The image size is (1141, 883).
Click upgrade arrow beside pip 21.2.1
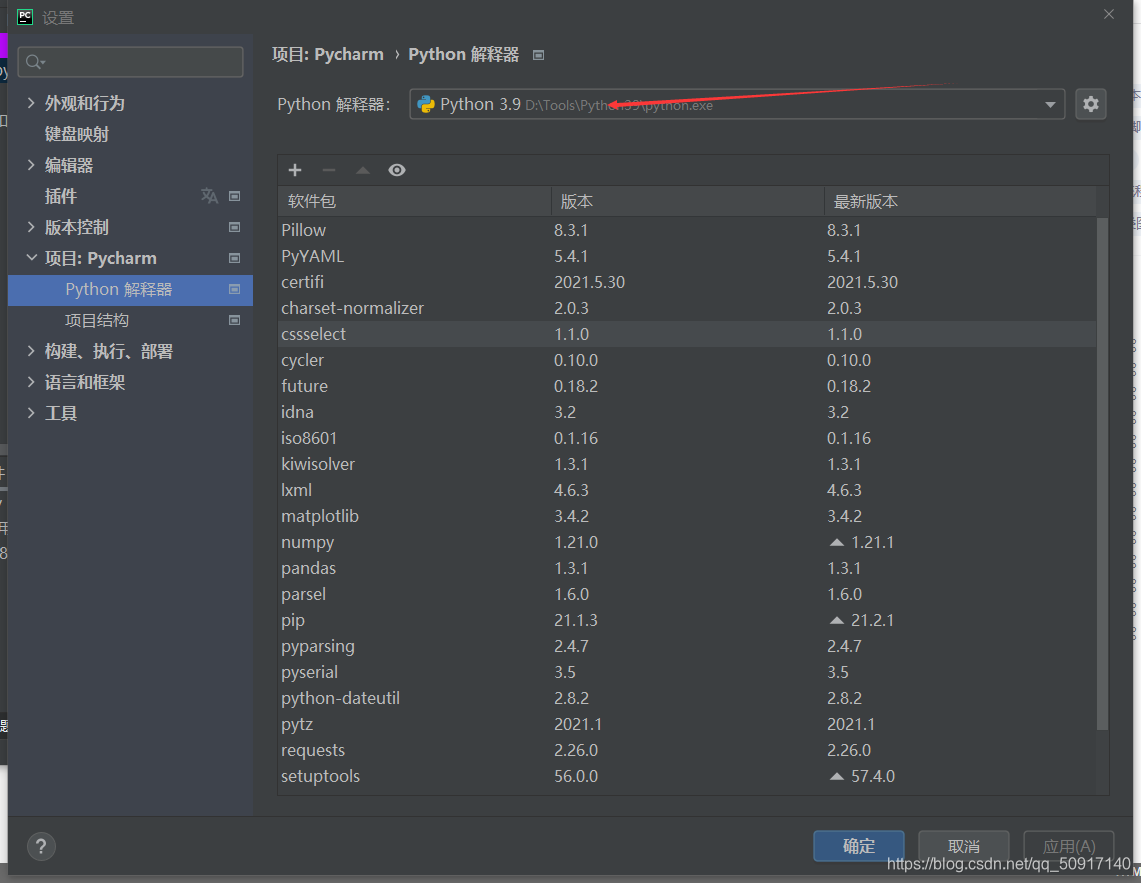(x=837, y=620)
